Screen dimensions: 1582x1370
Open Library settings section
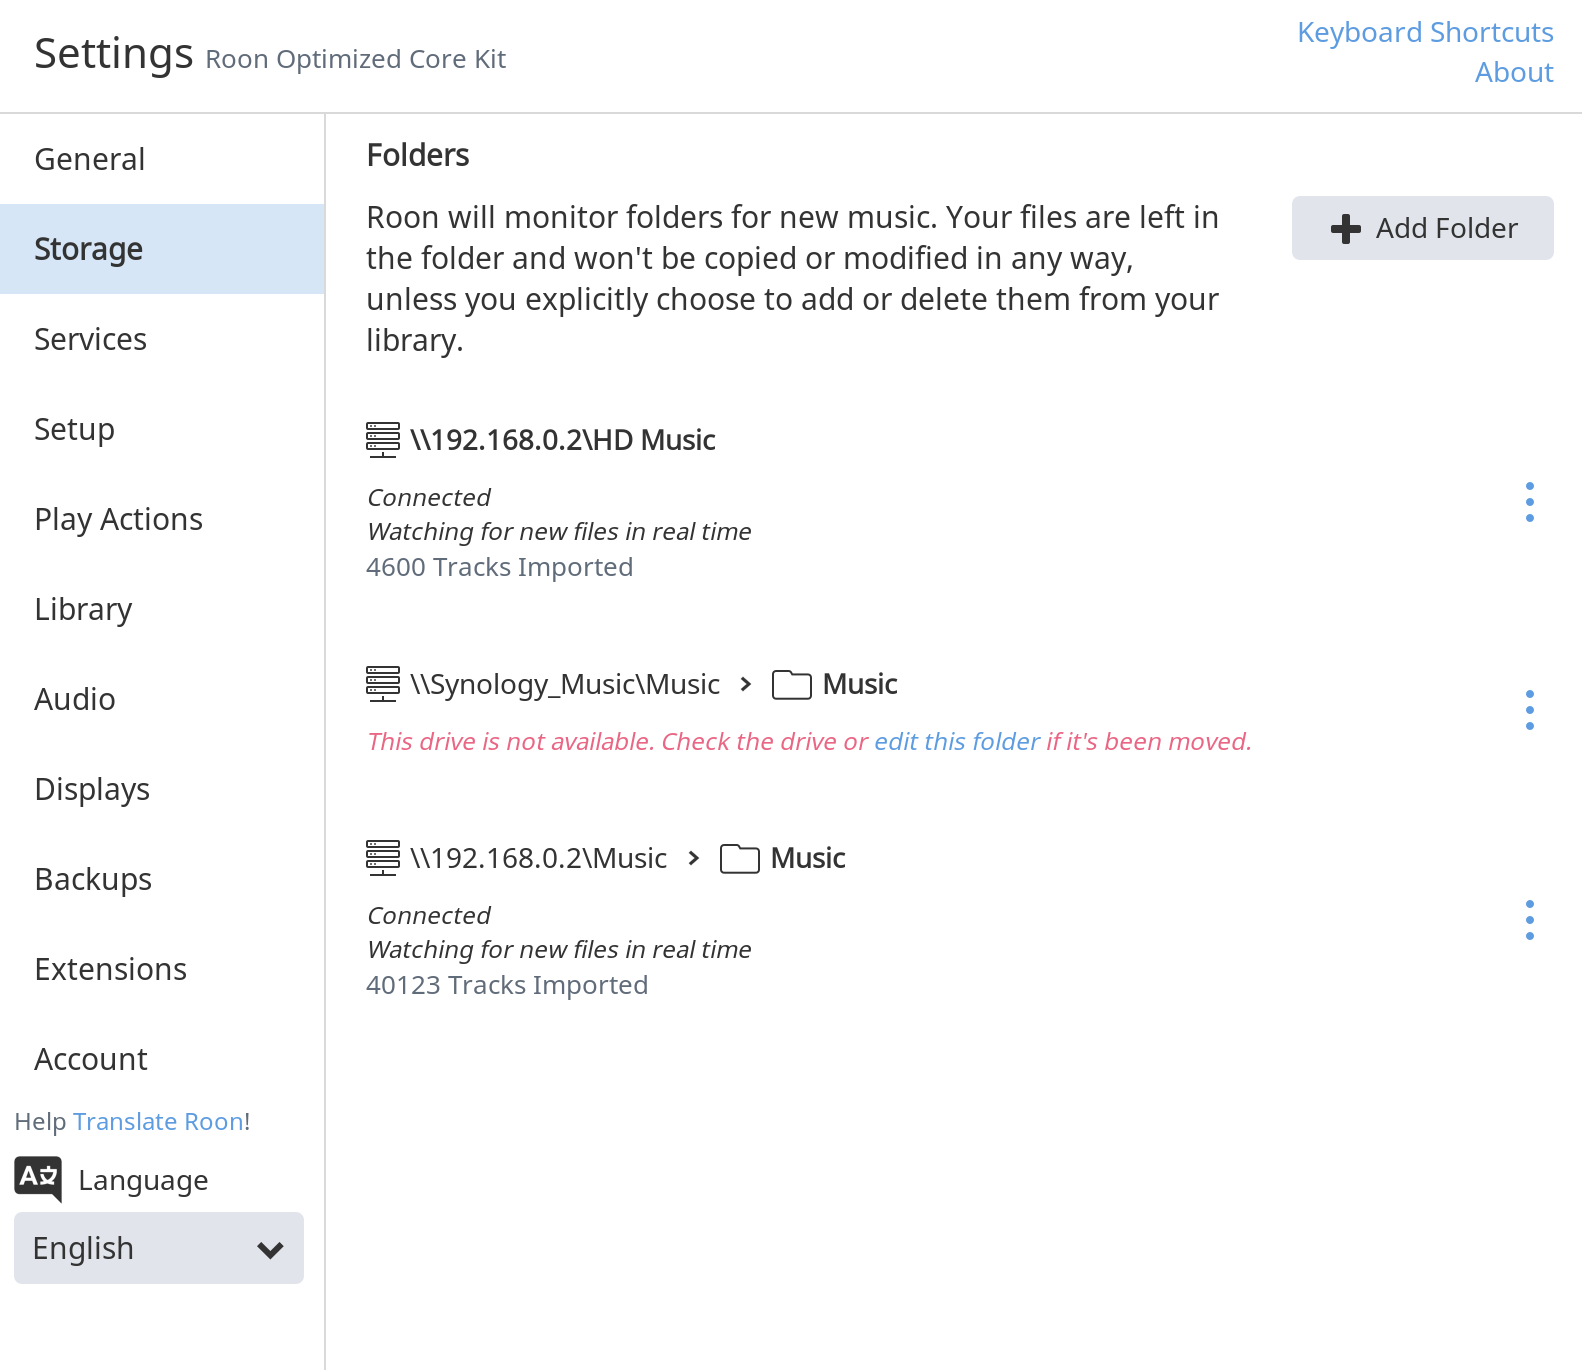click(162, 609)
